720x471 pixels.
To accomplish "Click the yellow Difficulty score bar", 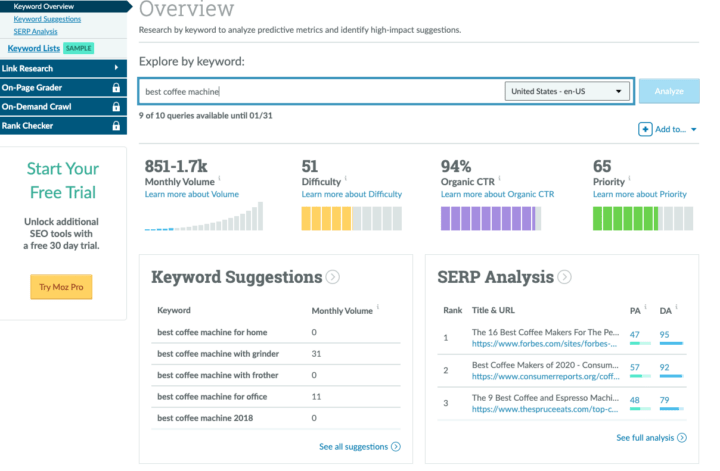I will [351, 219].
